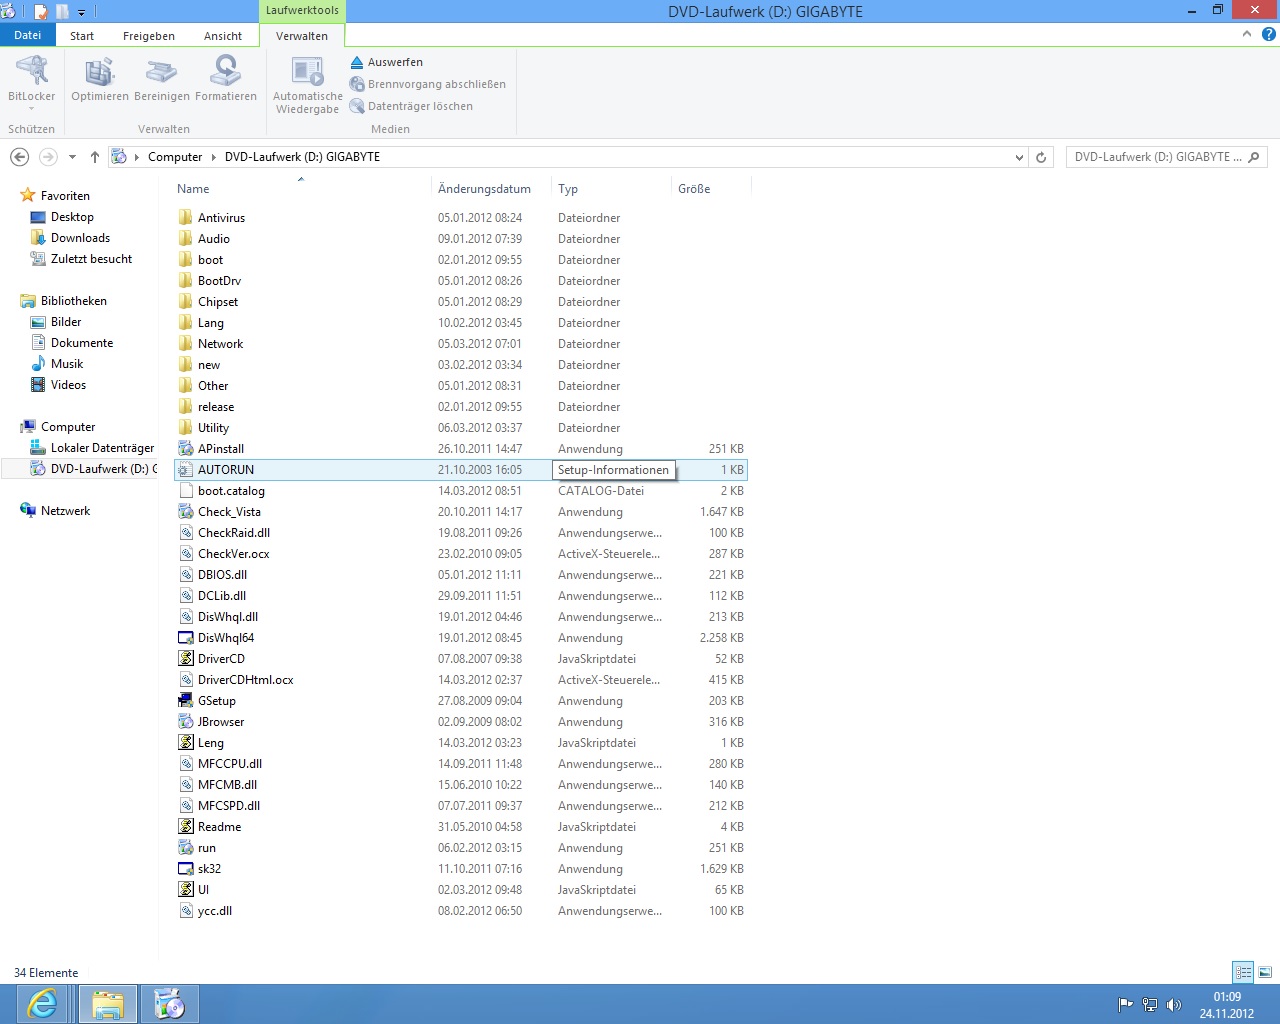Select the Antivirus folder icon
The height and width of the screenshot is (1024, 1280).
click(x=186, y=217)
